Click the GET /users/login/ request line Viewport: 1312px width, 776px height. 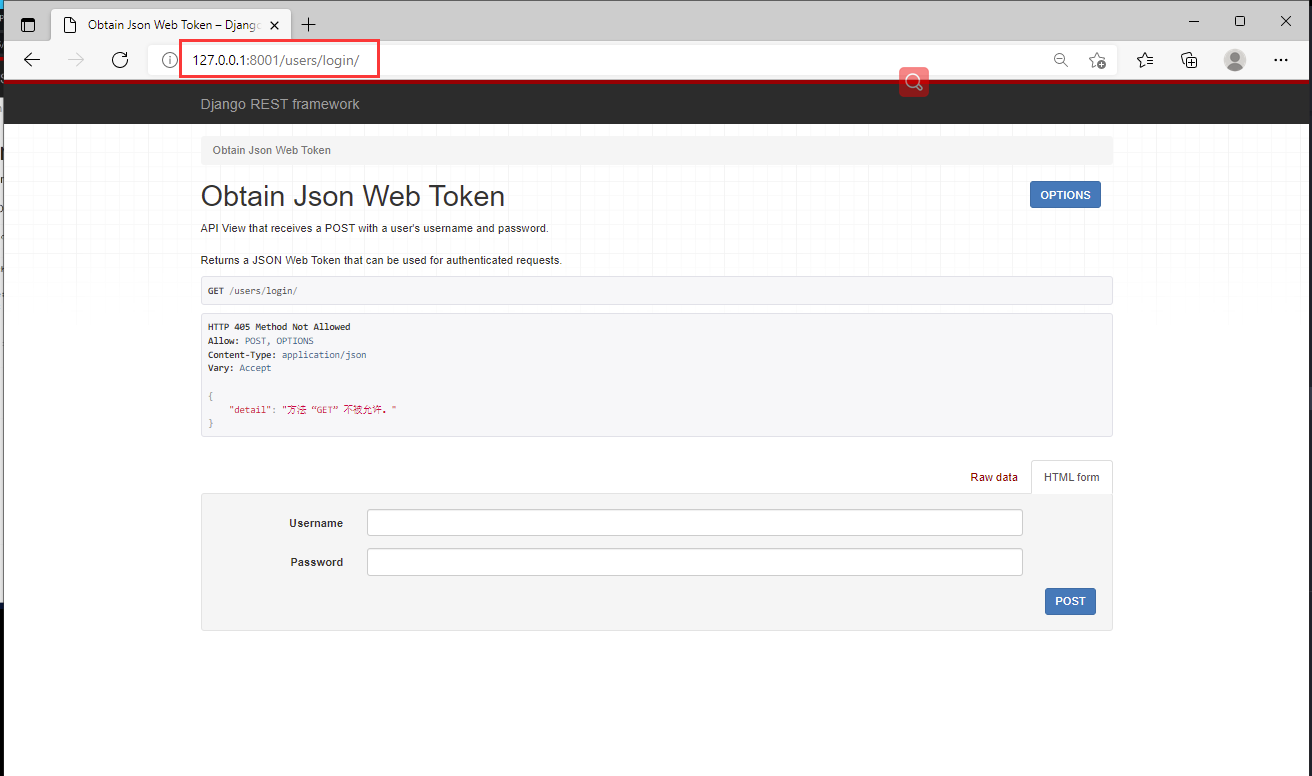tap(253, 291)
